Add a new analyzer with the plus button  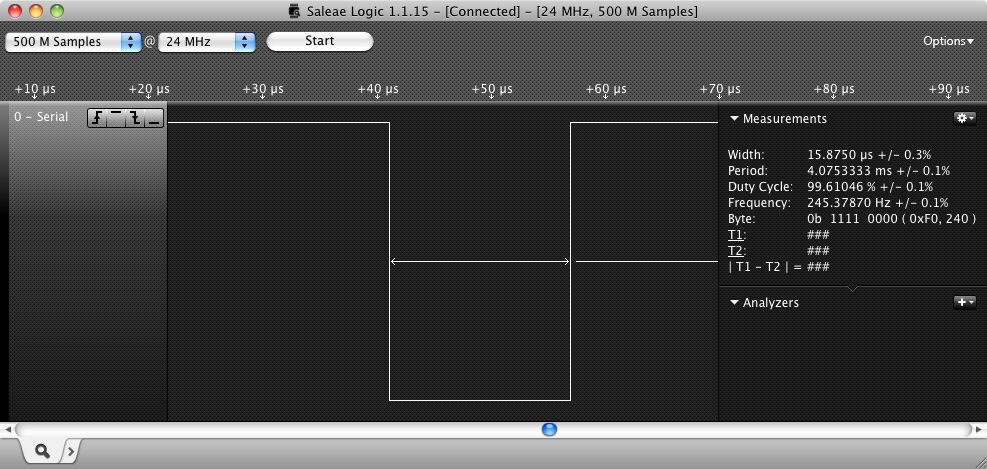[965, 302]
